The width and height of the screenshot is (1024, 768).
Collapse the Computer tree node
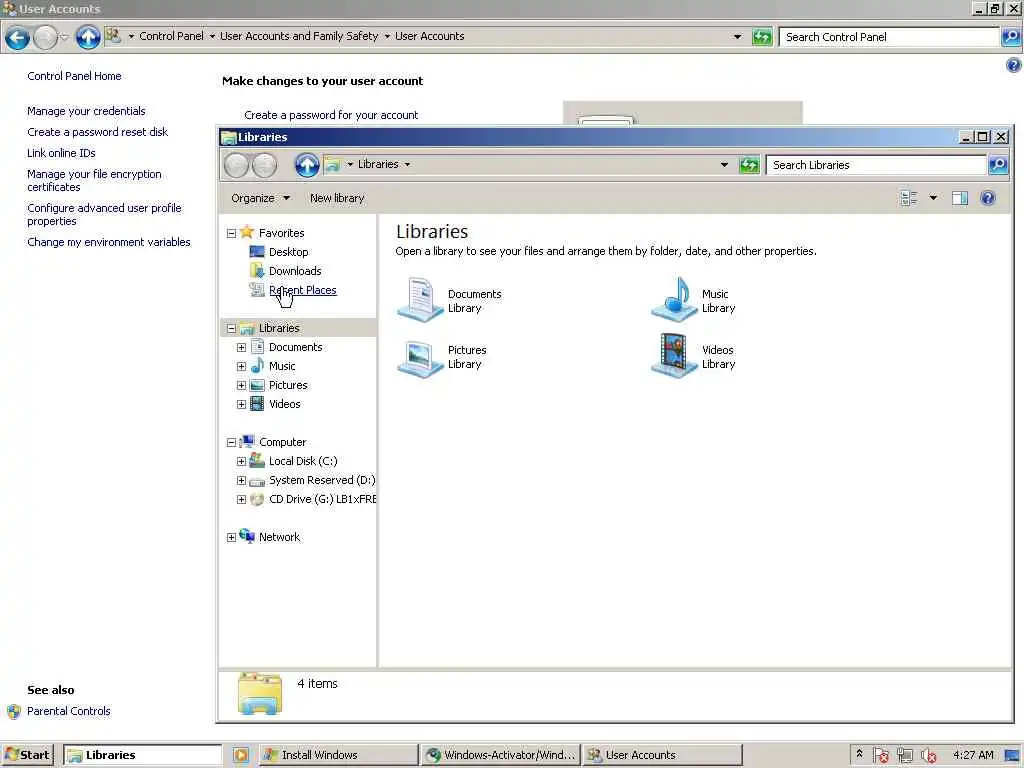click(231, 442)
